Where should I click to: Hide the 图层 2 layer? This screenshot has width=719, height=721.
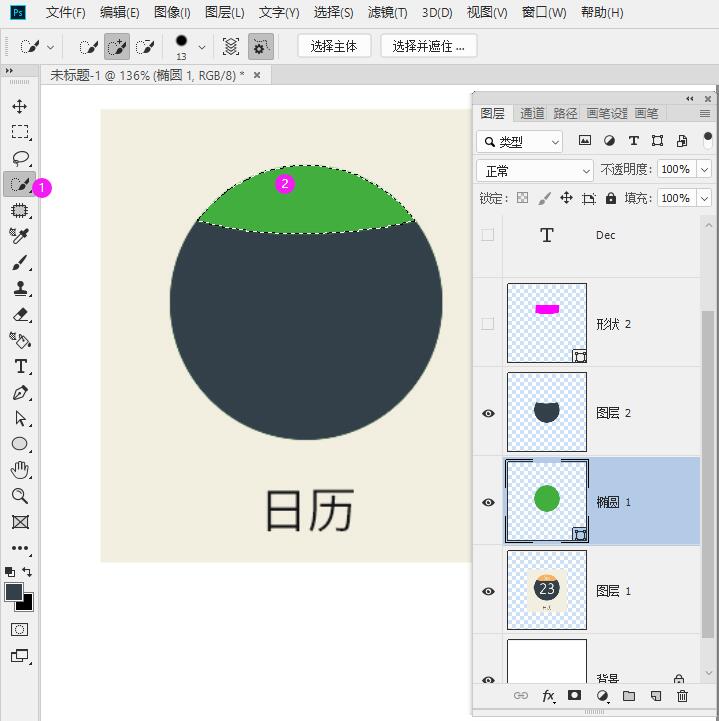point(488,413)
